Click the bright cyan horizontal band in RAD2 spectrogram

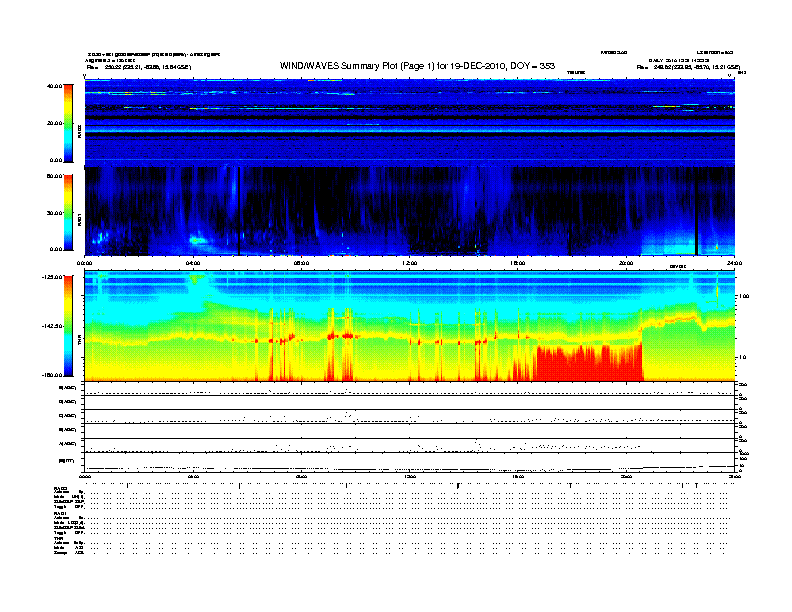click(x=409, y=132)
